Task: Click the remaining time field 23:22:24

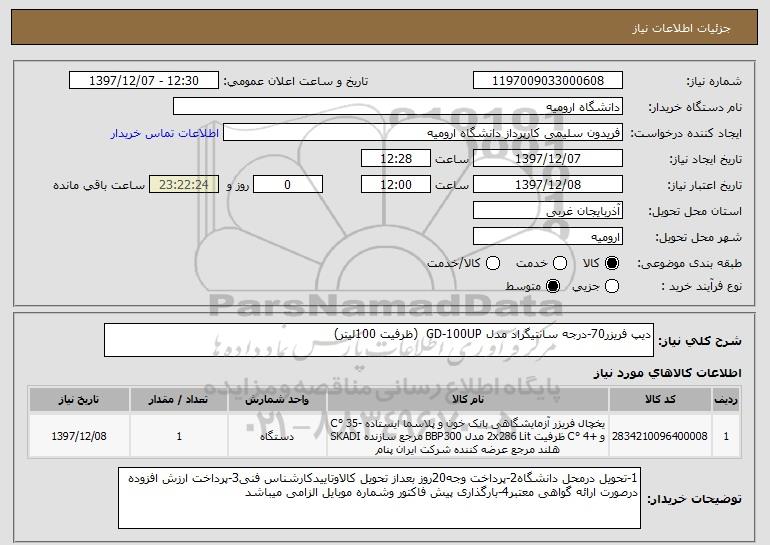Action: (184, 185)
